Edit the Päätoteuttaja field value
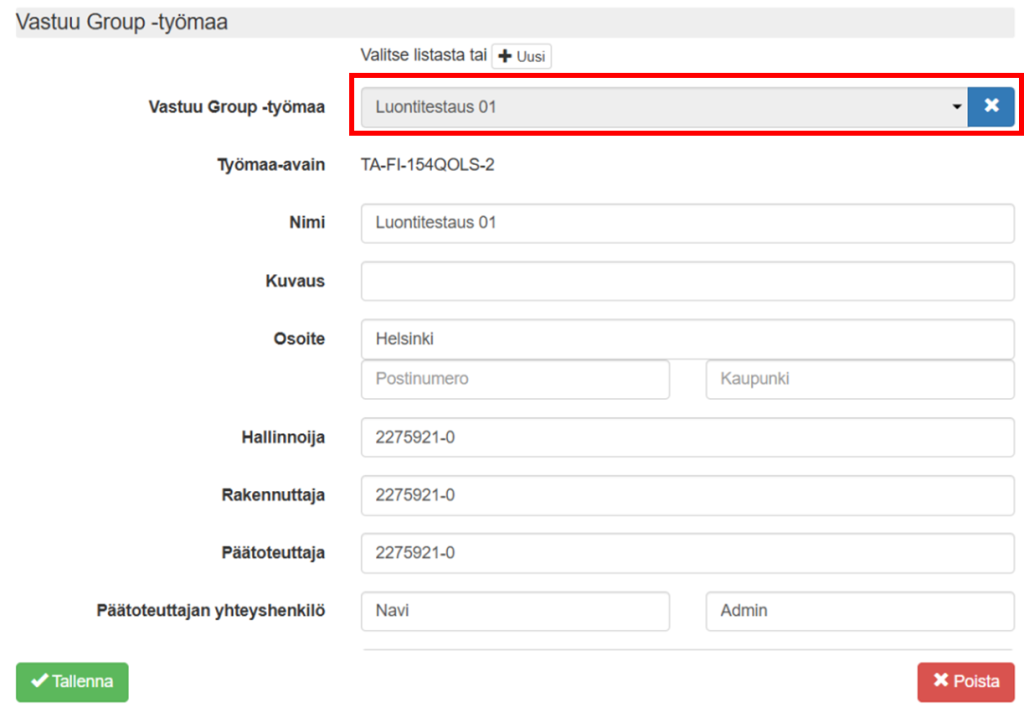The width and height of the screenshot is (1024, 708). [x=688, y=553]
